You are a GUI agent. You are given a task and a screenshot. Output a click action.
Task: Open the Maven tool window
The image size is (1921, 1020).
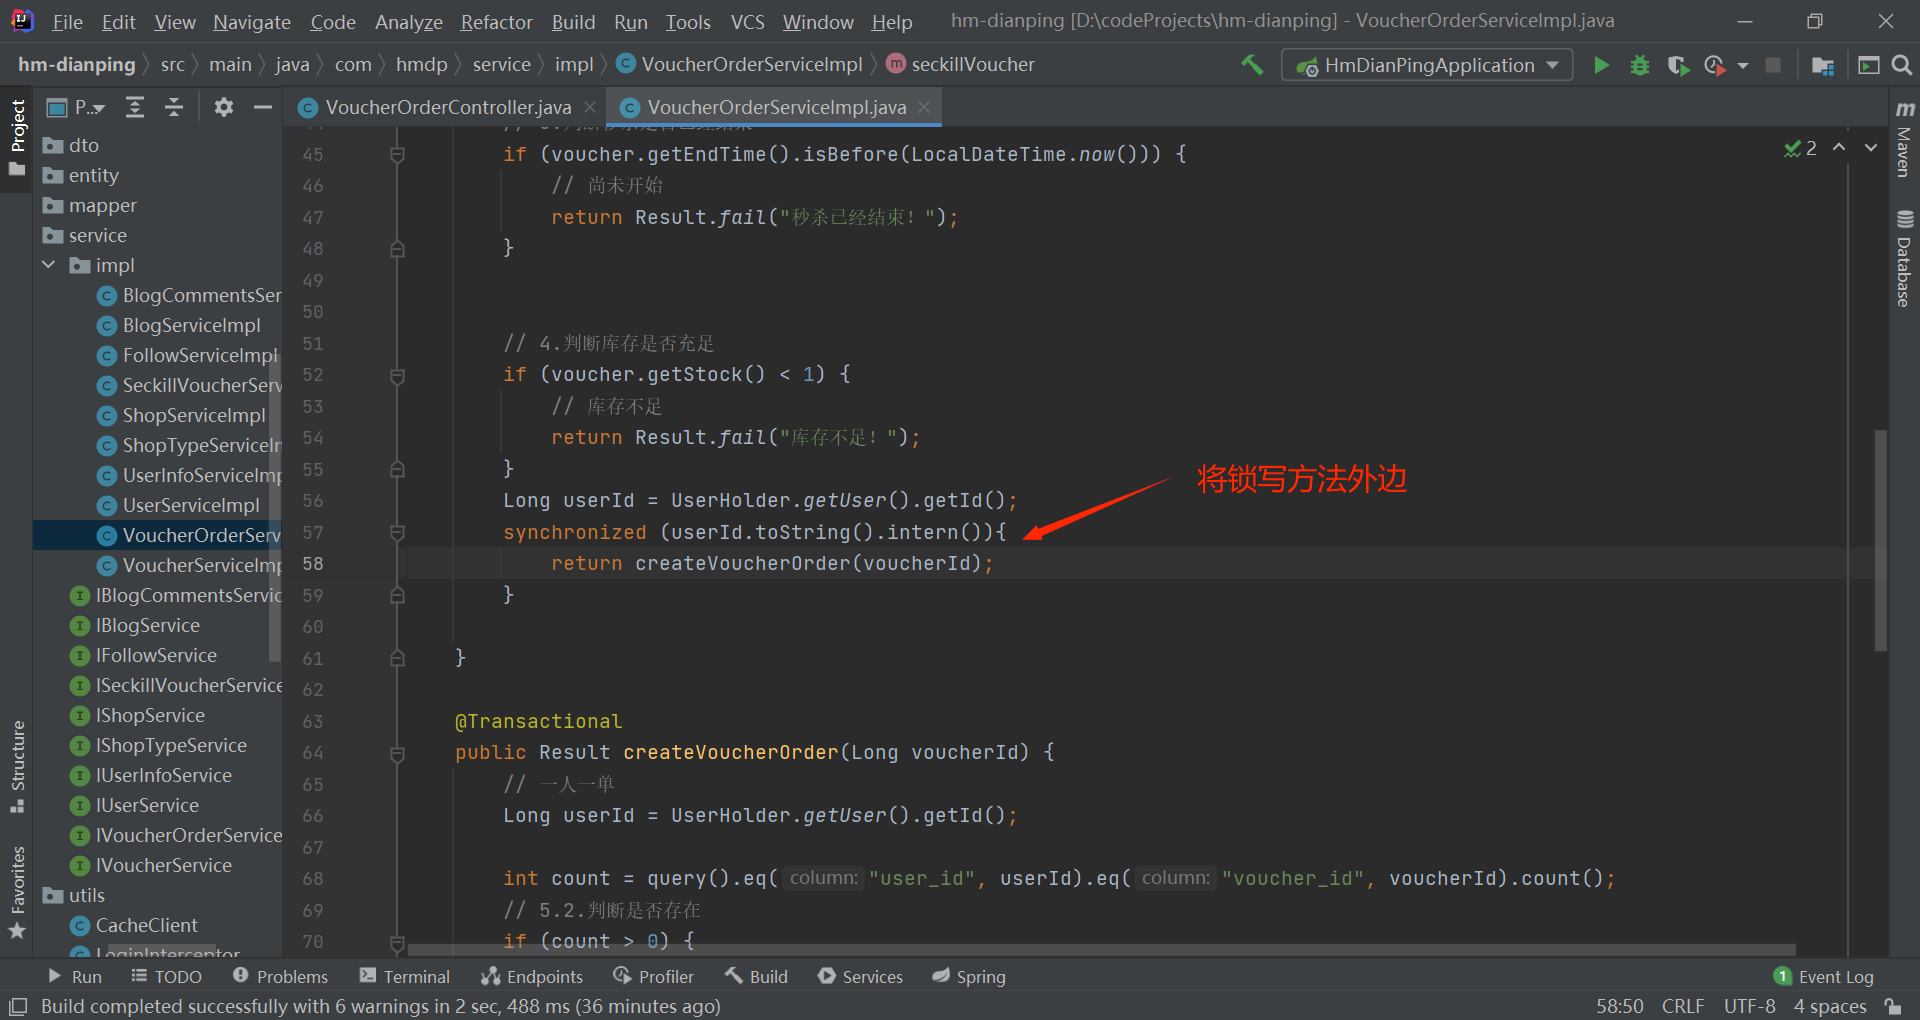point(1904,139)
